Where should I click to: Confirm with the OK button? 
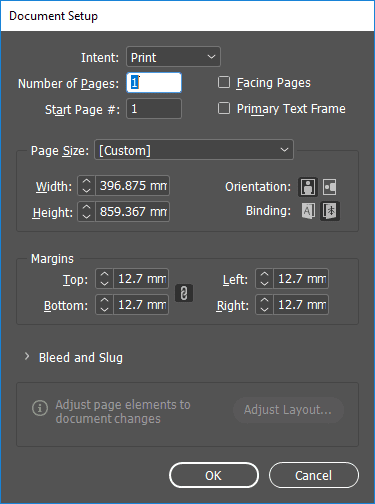point(214,475)
